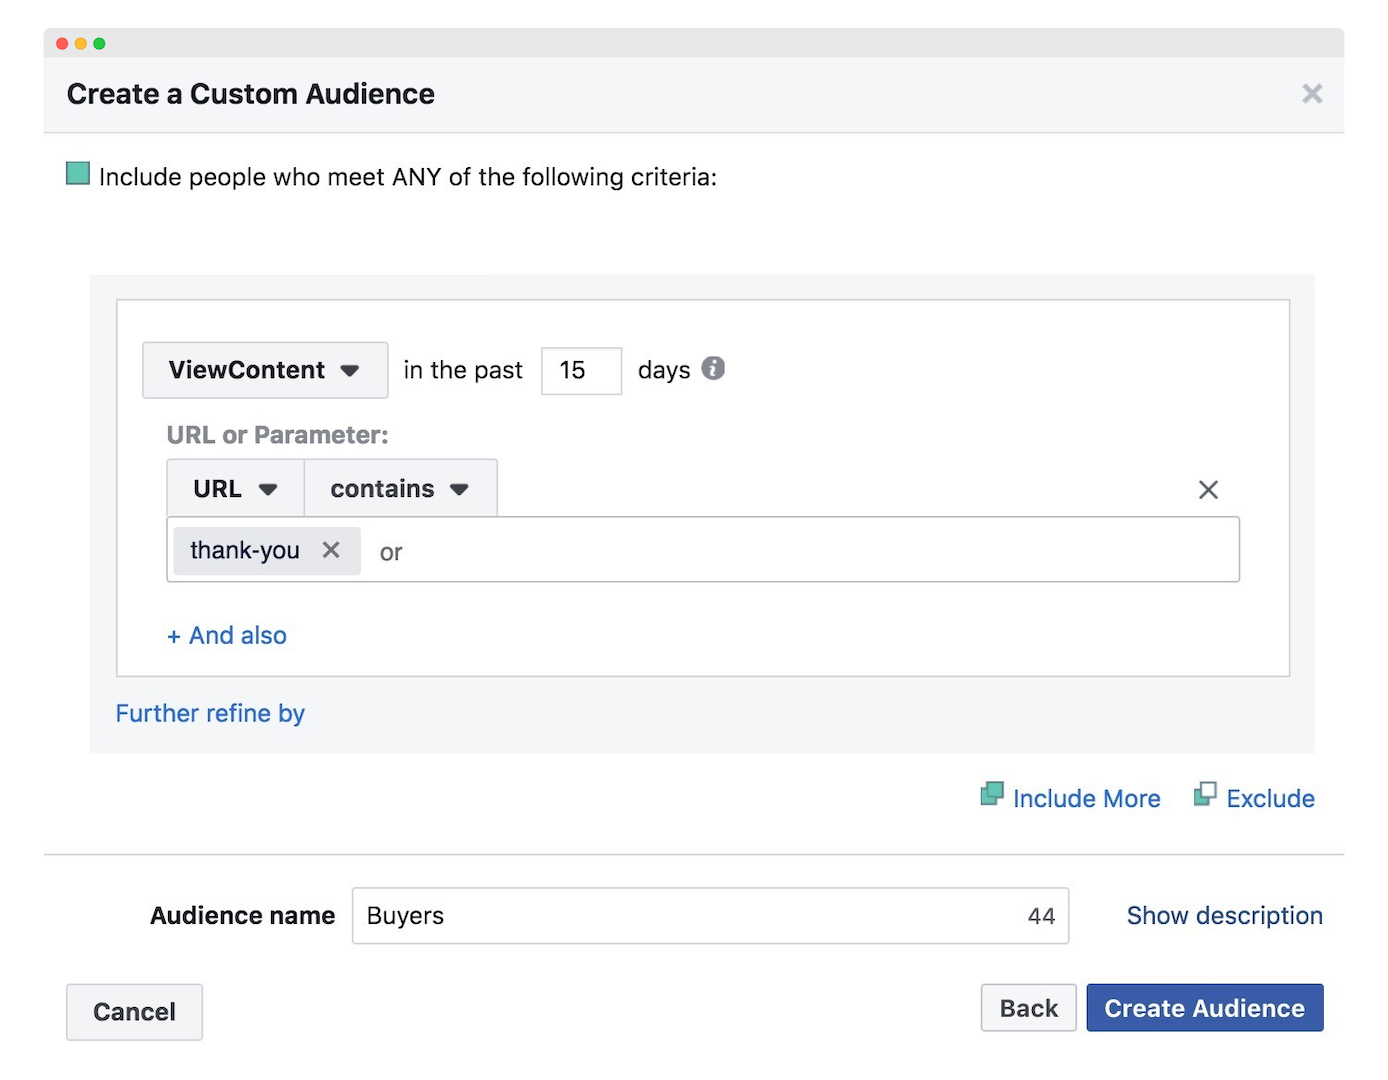Delete the URL contains rule row
The image size is (1388, 1080).
click(x=1208, y=490)
